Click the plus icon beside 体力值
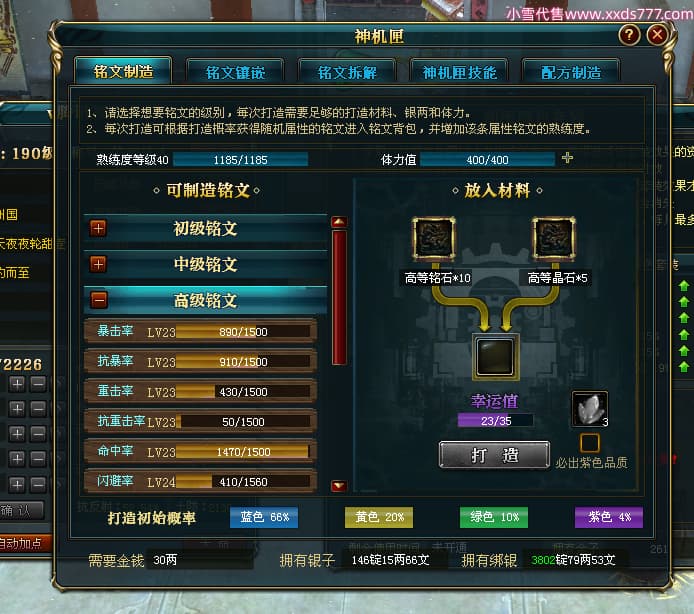This screenshot has width=694, height=614. click(567, 158)
